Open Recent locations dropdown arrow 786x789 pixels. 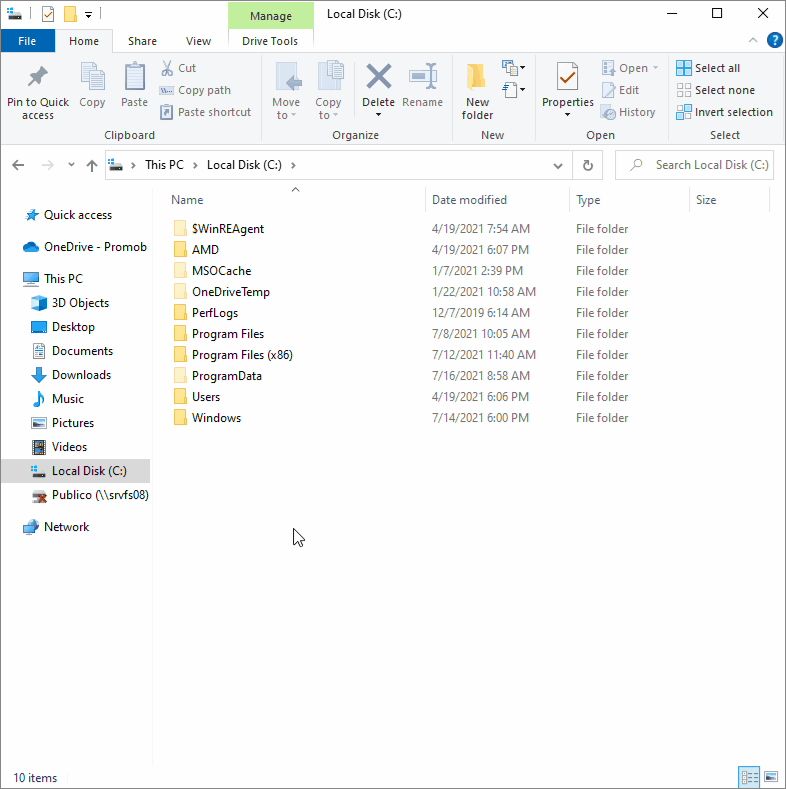[71, 165]
